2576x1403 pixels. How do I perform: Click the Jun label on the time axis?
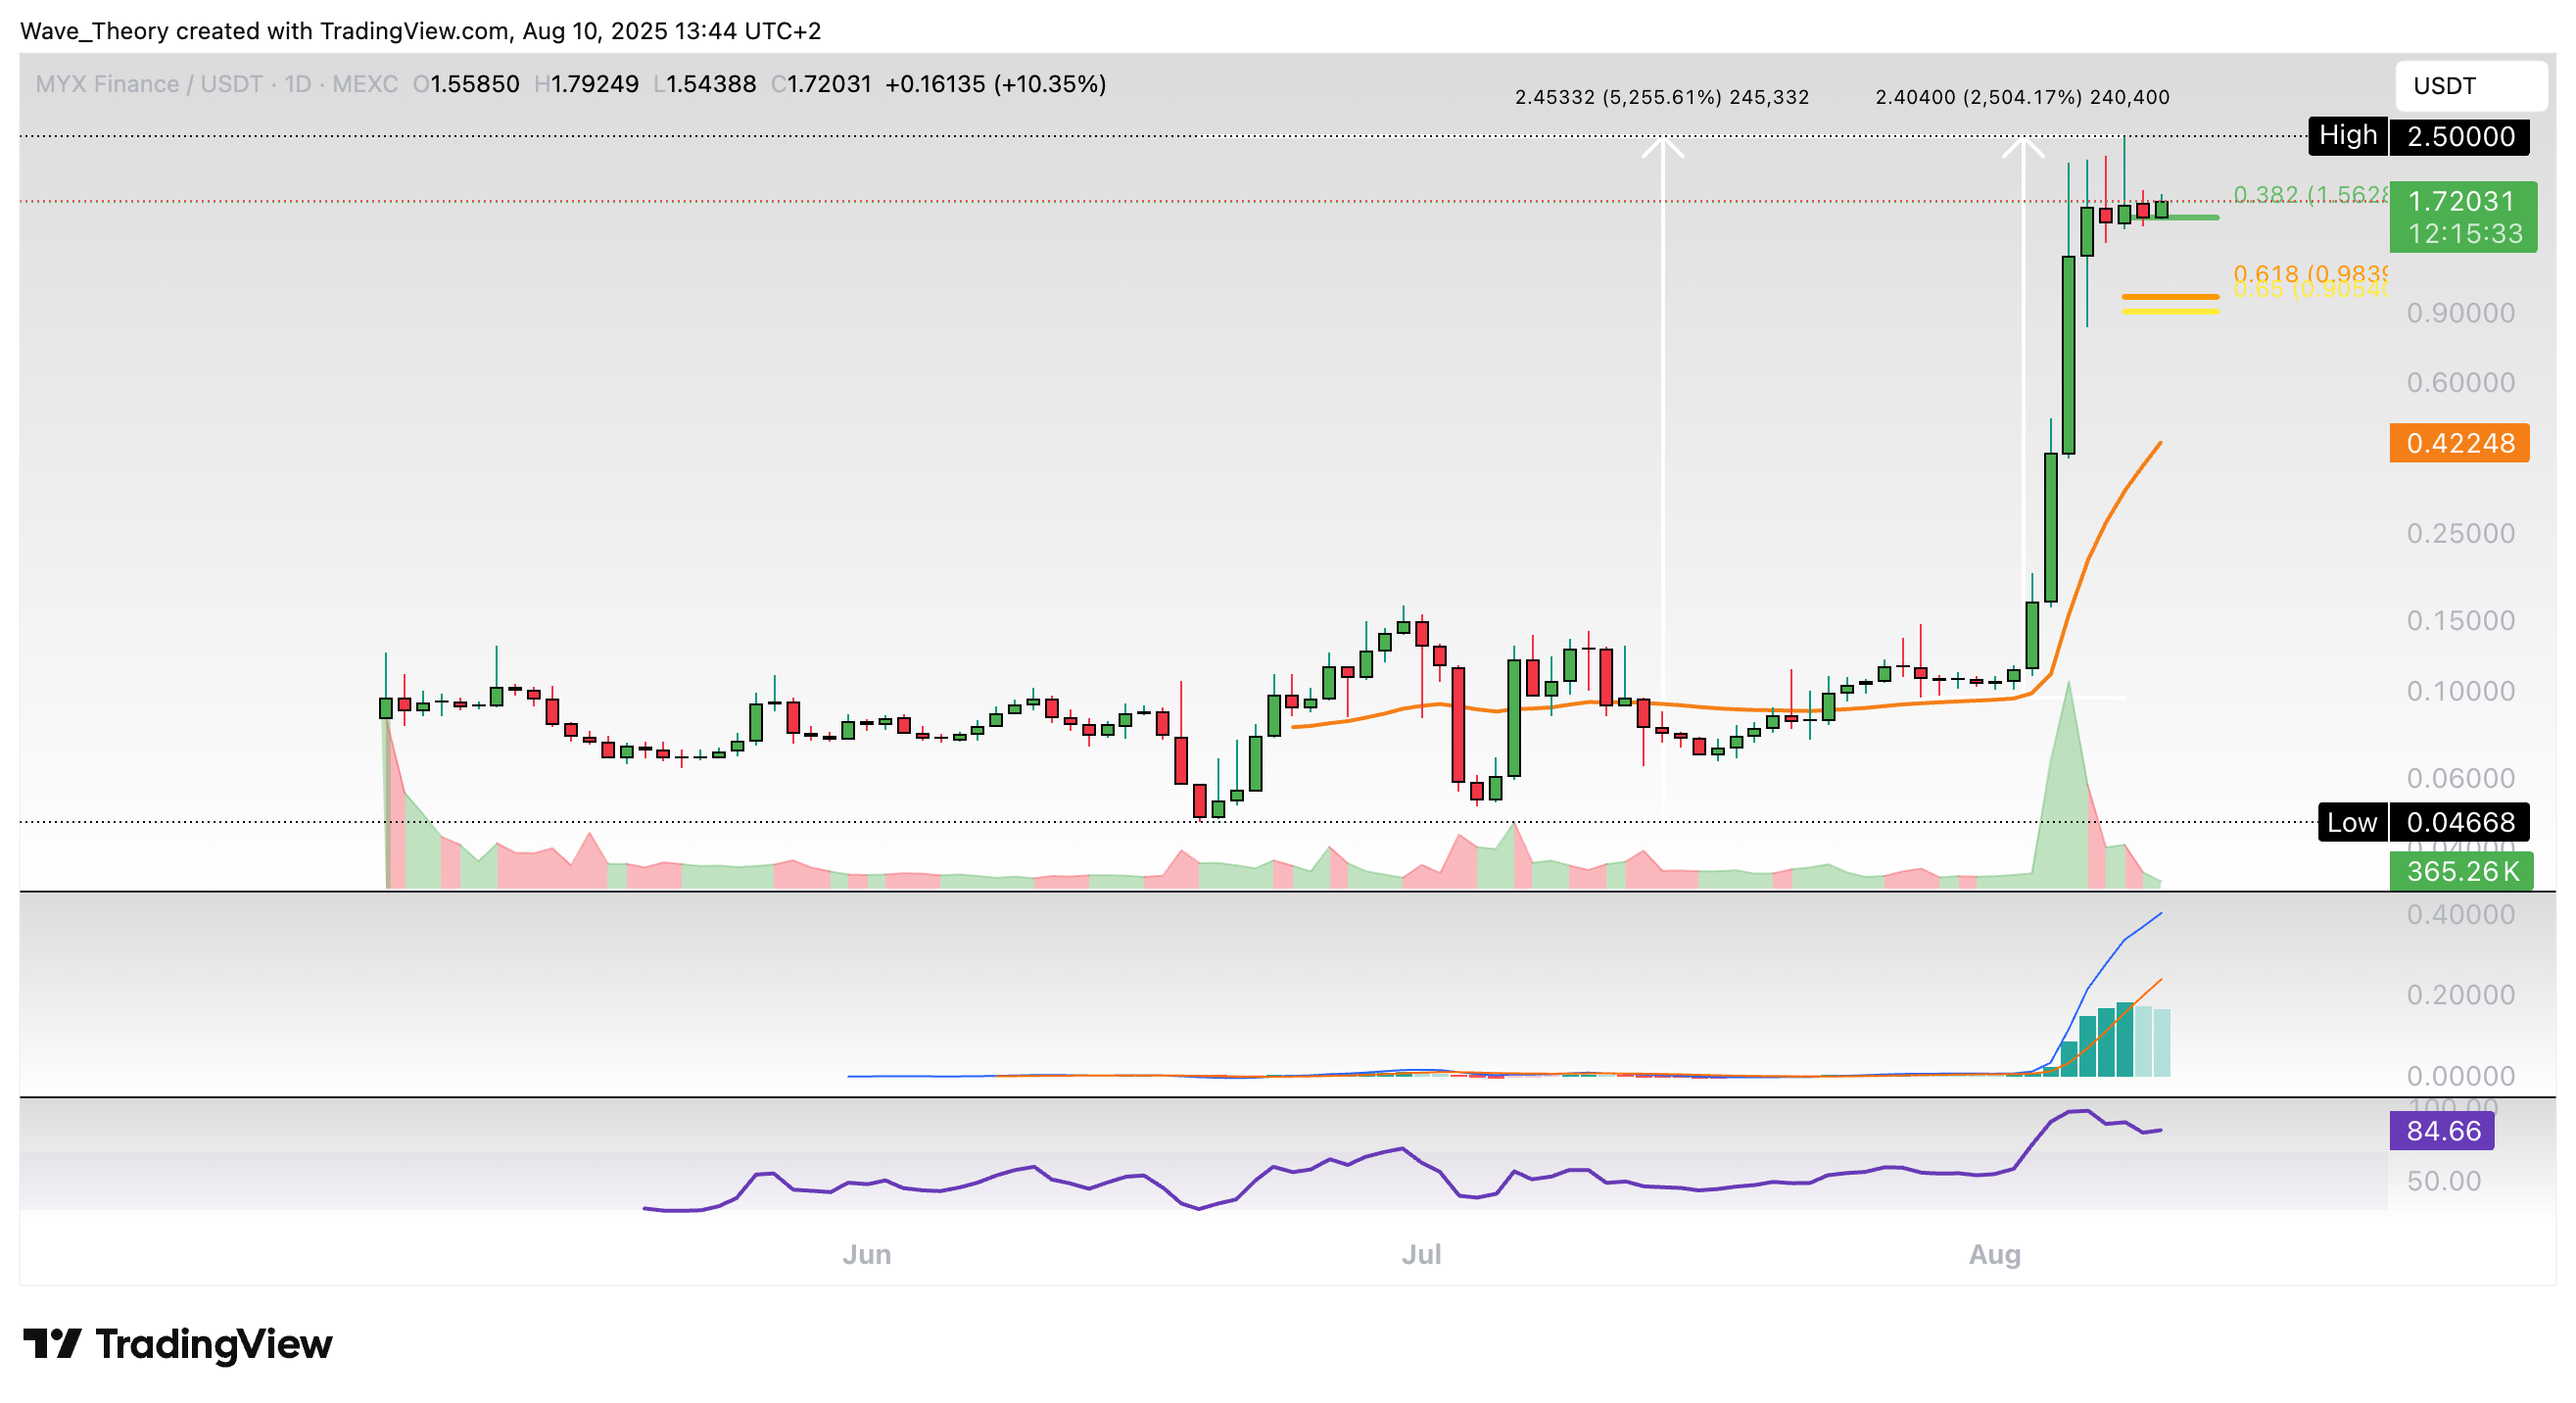866,1254
